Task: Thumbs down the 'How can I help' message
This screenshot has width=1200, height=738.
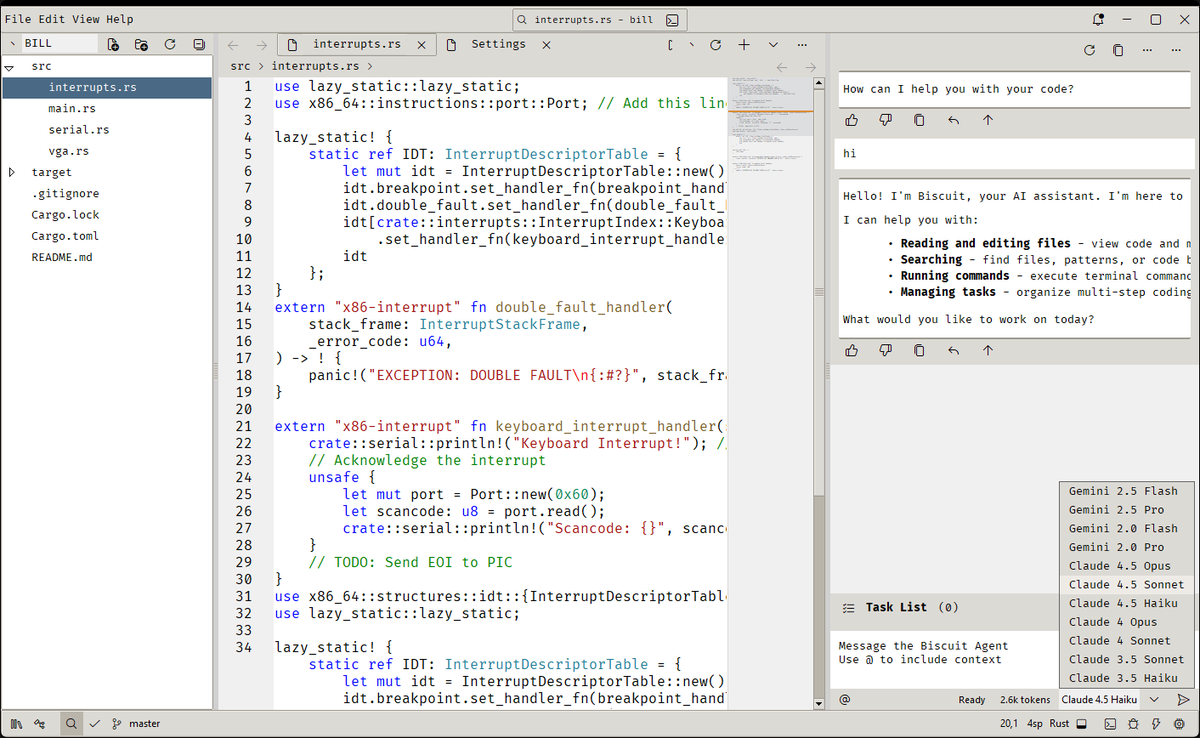Action: tap(885, 120)
